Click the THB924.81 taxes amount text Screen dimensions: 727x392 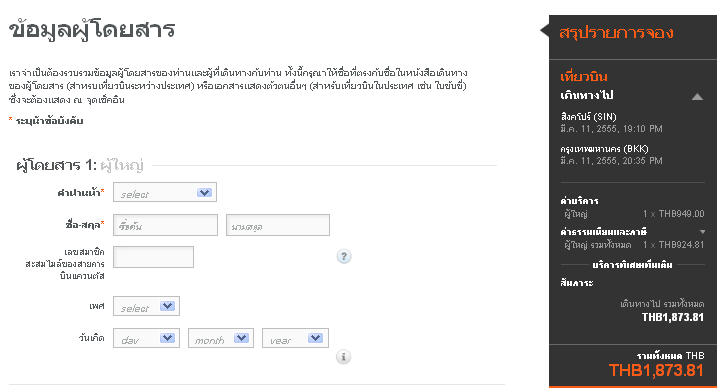tap(681, 245)
